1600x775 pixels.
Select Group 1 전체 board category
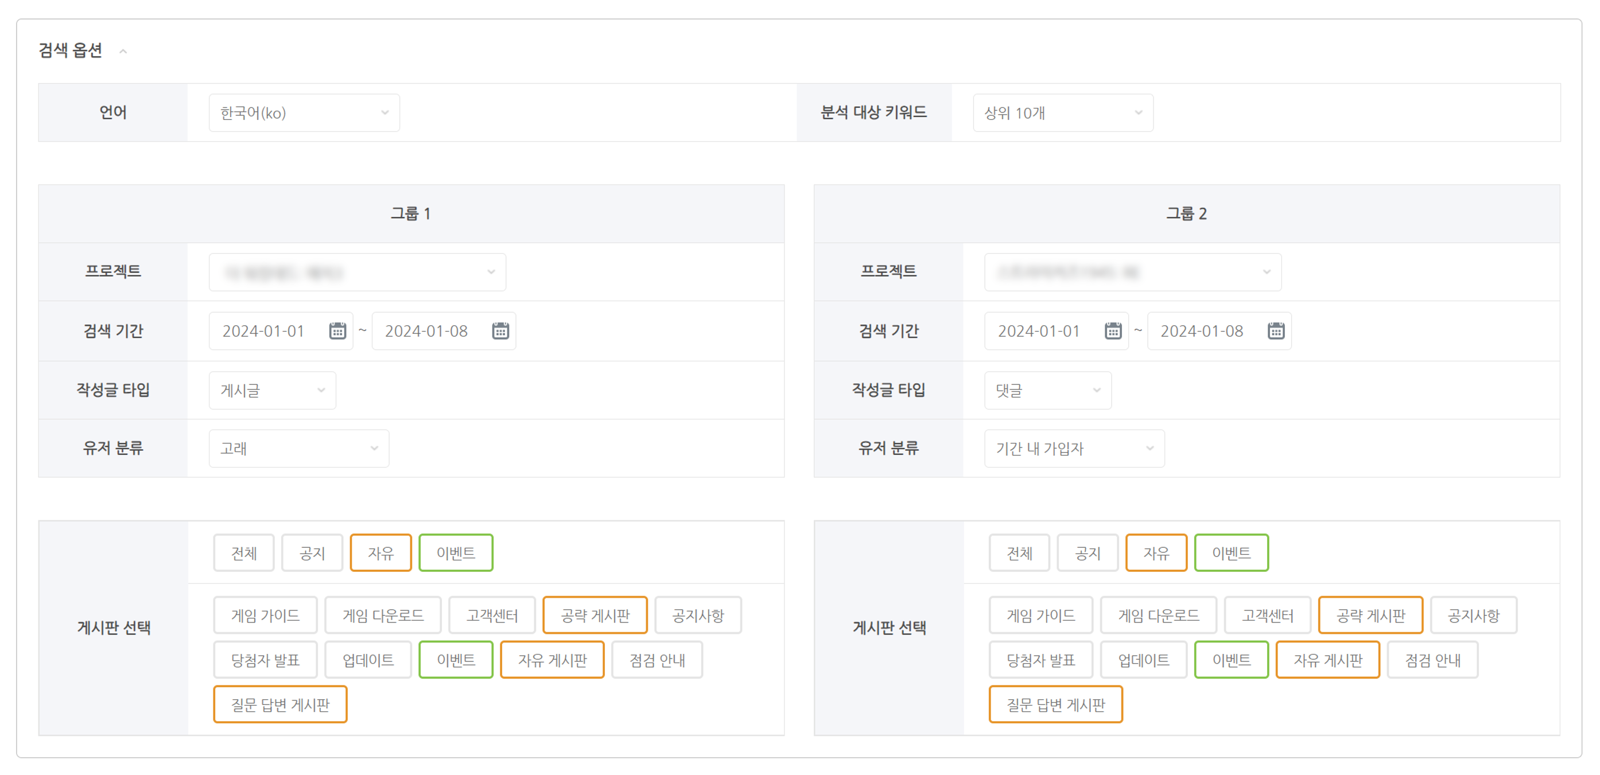(244, 553)
